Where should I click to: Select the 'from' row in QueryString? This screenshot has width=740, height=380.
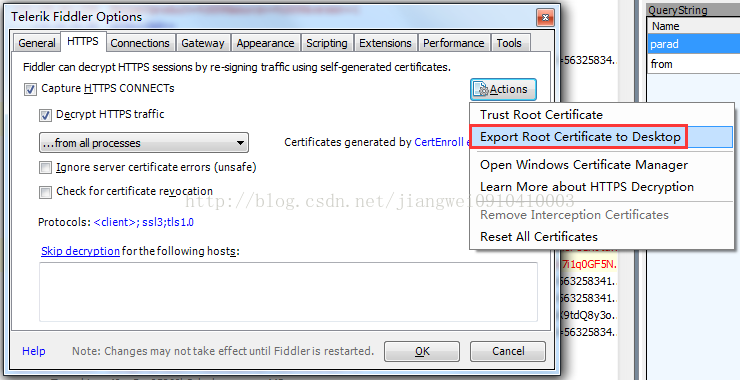[x=694, y=64]
